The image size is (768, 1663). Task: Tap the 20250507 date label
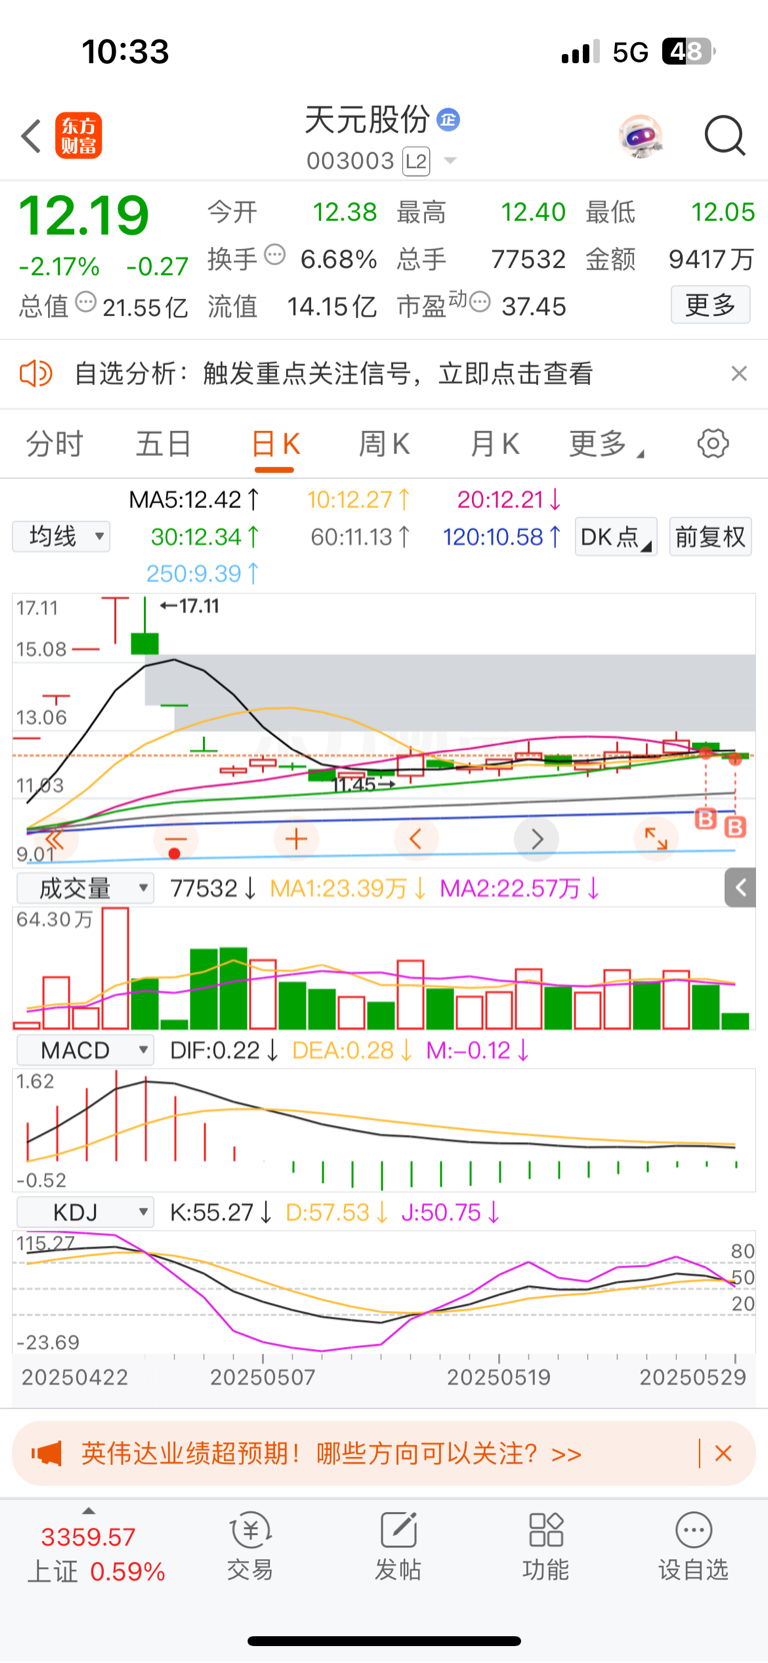point(263,1377)
